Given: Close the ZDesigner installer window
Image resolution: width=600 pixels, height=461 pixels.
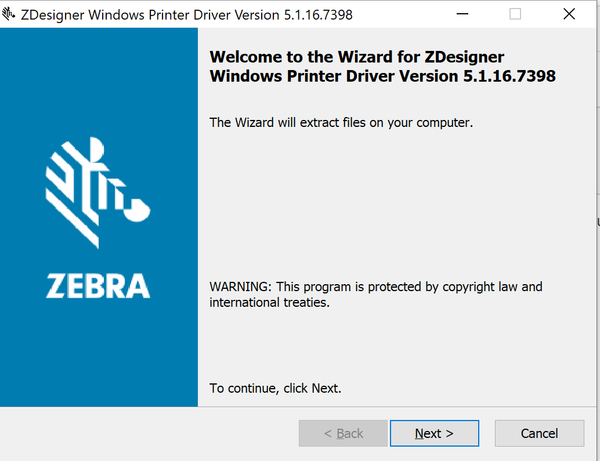Looking at the screenshot, I should 568,15.
